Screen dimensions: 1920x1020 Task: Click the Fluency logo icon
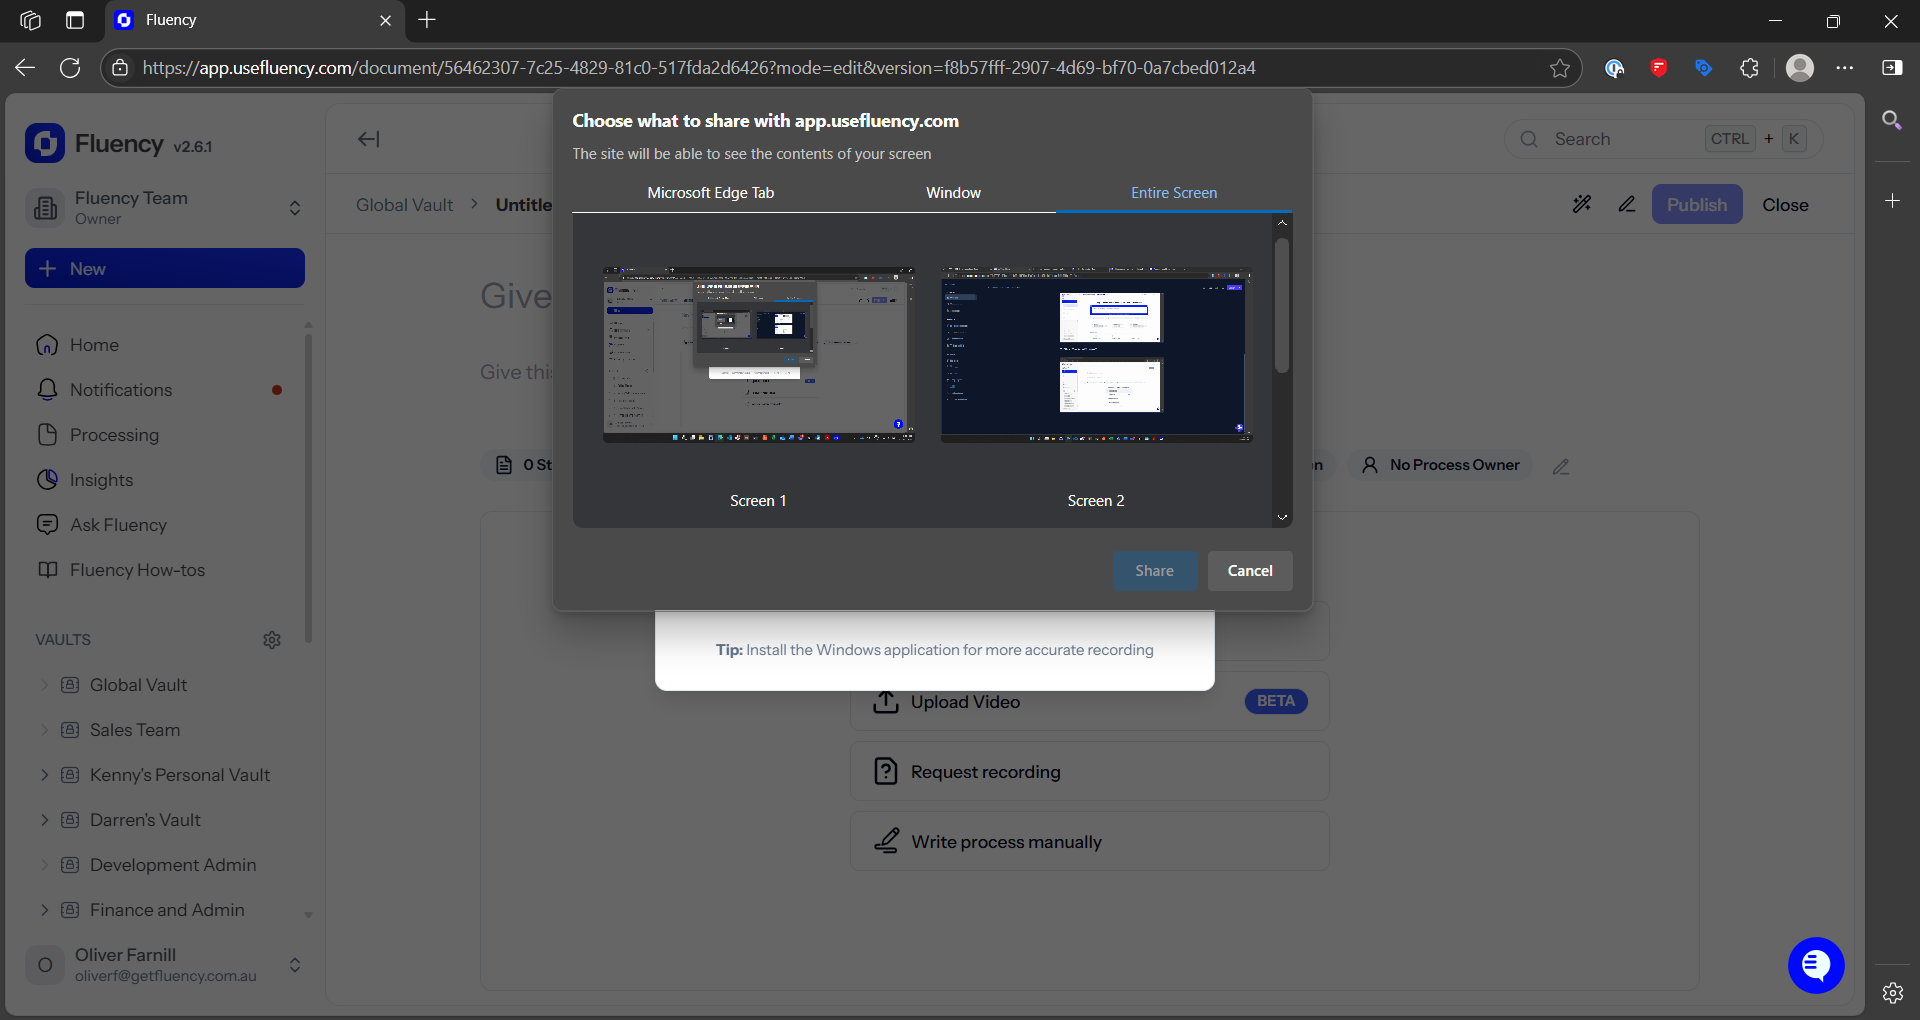[45, 143]
